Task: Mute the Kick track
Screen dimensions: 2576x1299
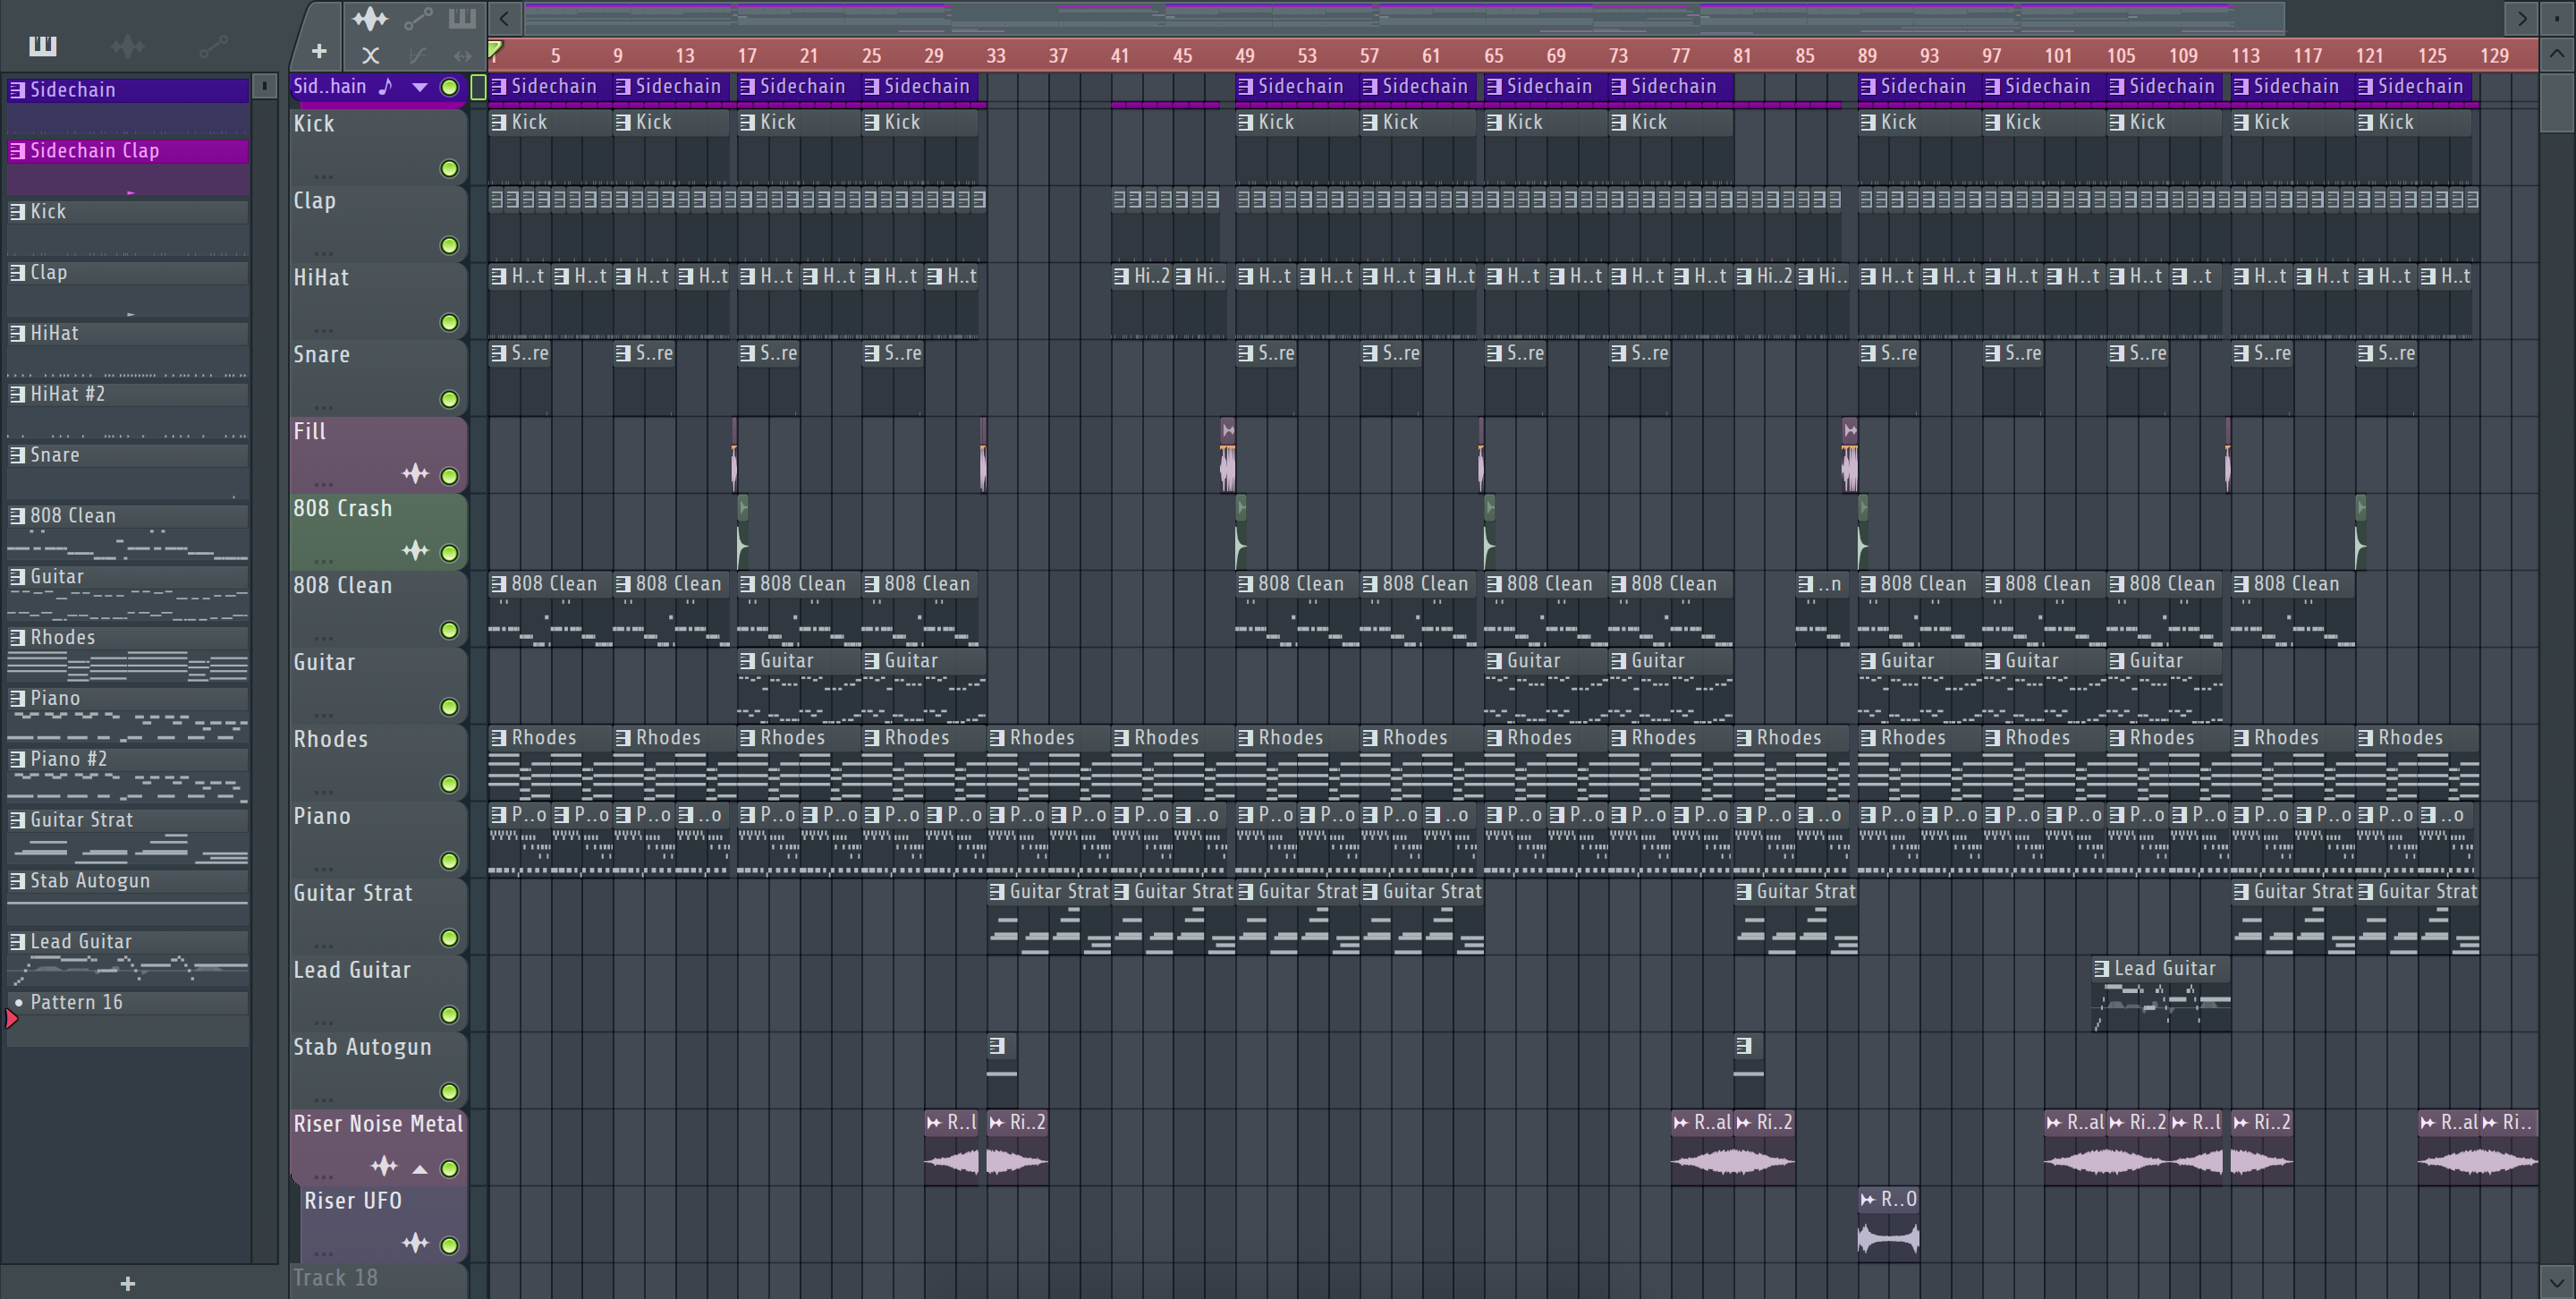Action: pos(449,169)
